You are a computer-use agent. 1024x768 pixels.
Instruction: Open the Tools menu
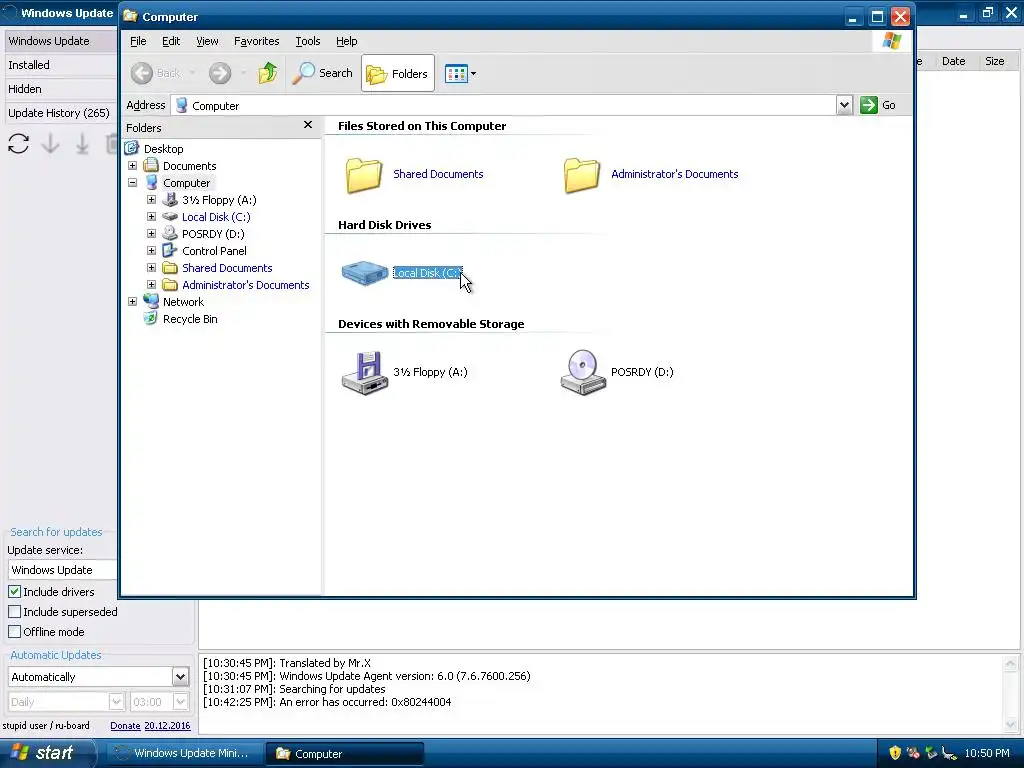point(308,41)
